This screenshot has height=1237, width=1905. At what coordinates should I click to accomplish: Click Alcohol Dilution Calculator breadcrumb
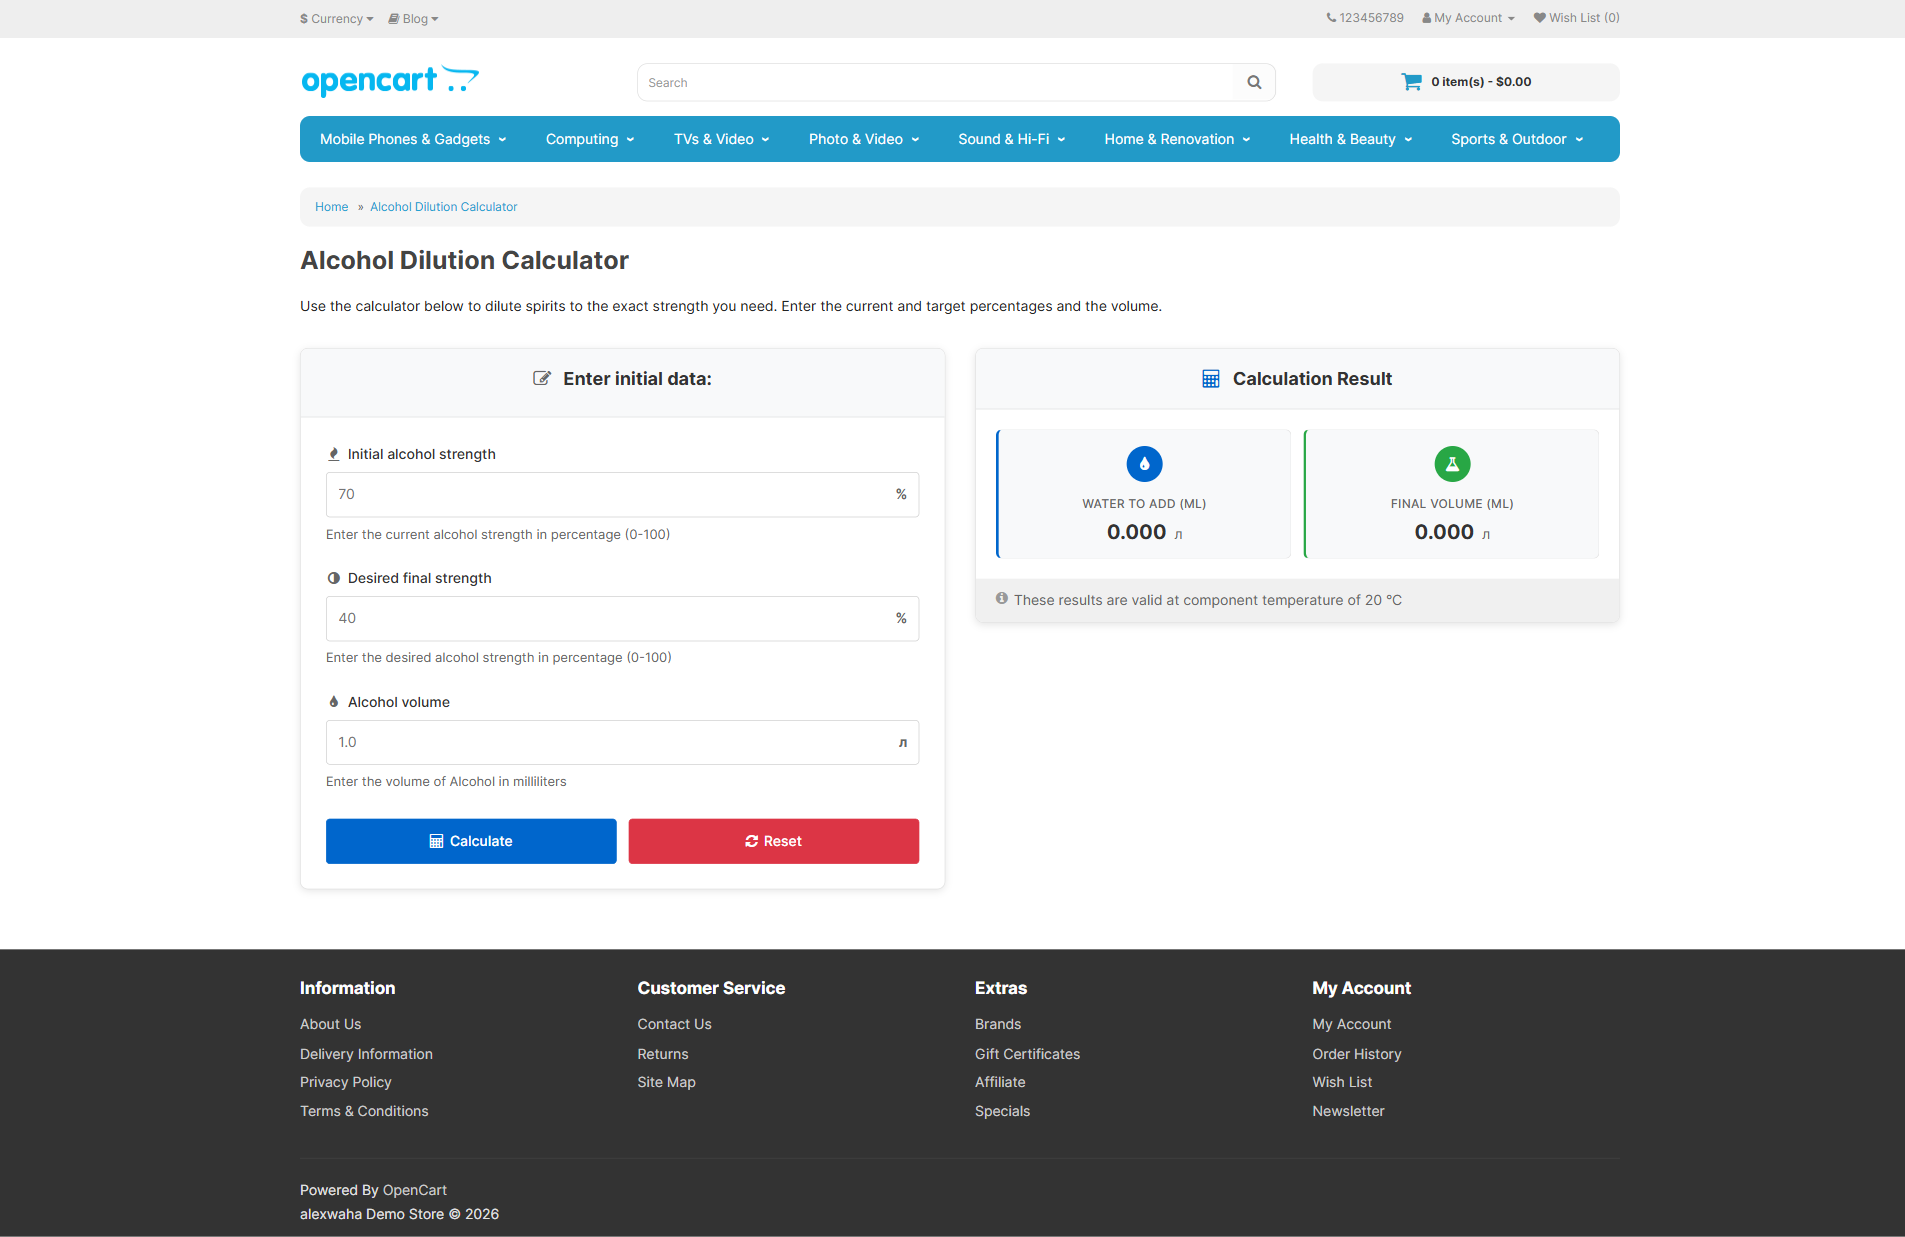[444, 207]
